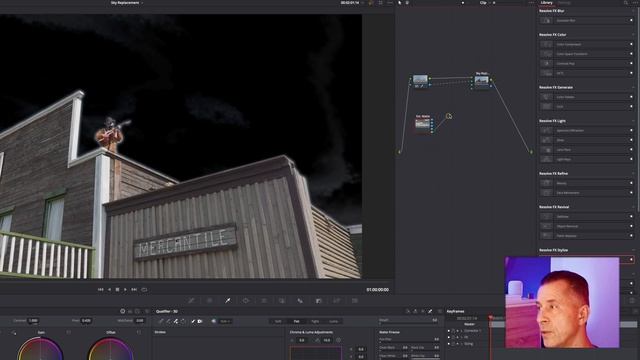
Task: Click the pointer tool above node graph
Action: point(400,3)
